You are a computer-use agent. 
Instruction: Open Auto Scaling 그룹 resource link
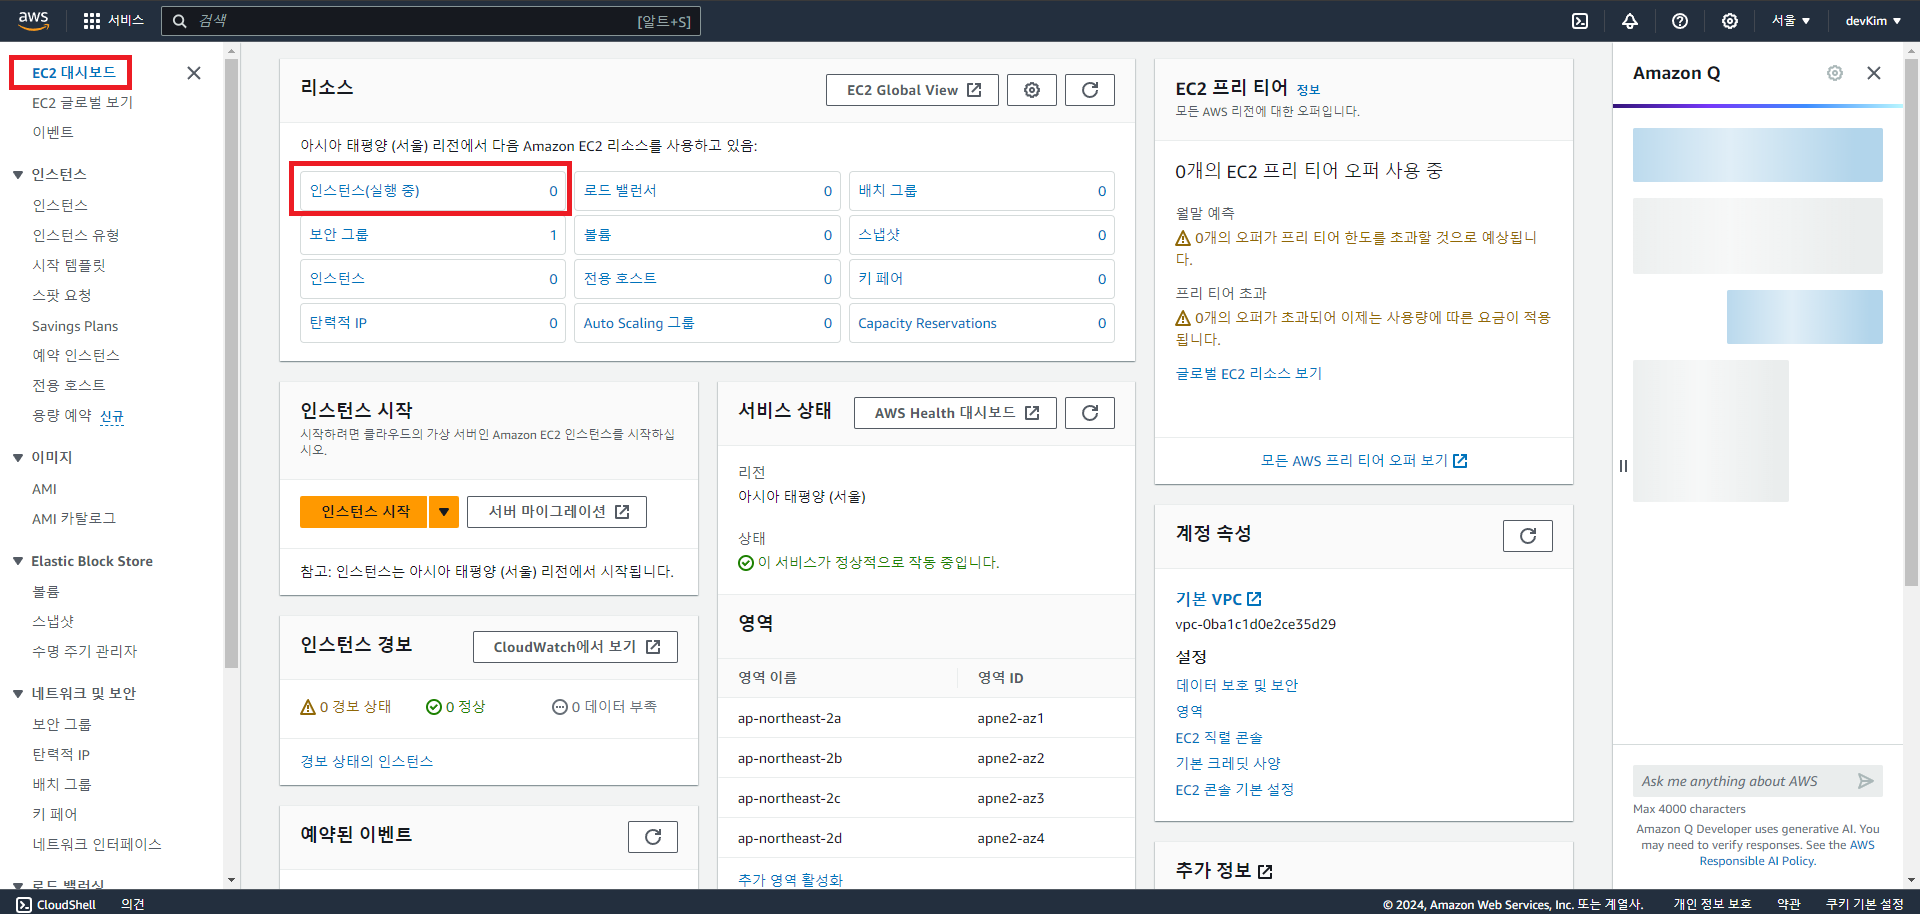639,323
